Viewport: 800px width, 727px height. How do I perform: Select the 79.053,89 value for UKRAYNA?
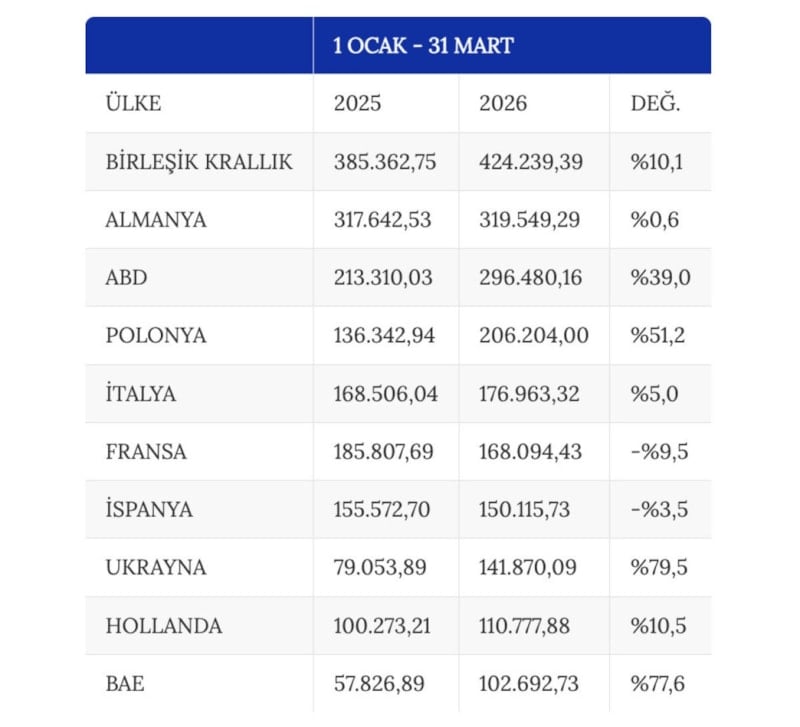tap(380, 568)
